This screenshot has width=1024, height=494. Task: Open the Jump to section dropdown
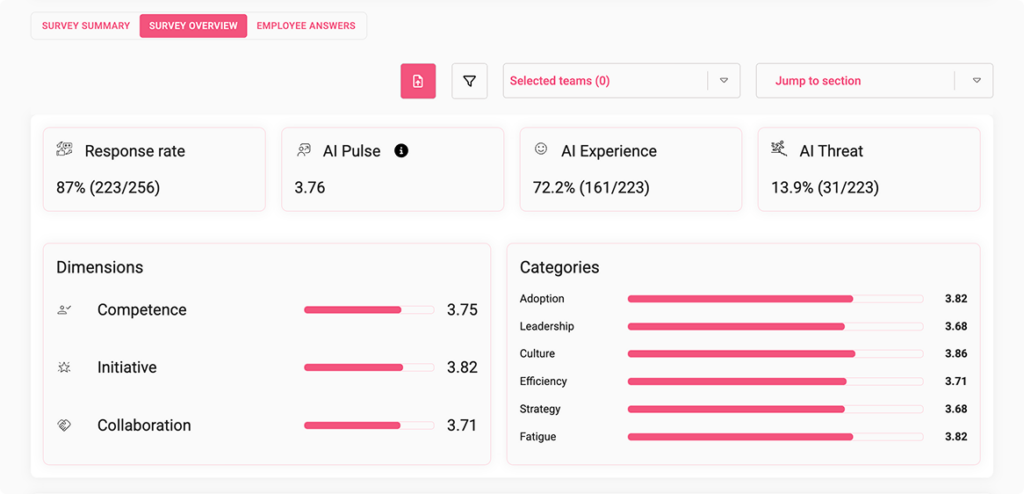pyautogui.click(x=874, y=81)
